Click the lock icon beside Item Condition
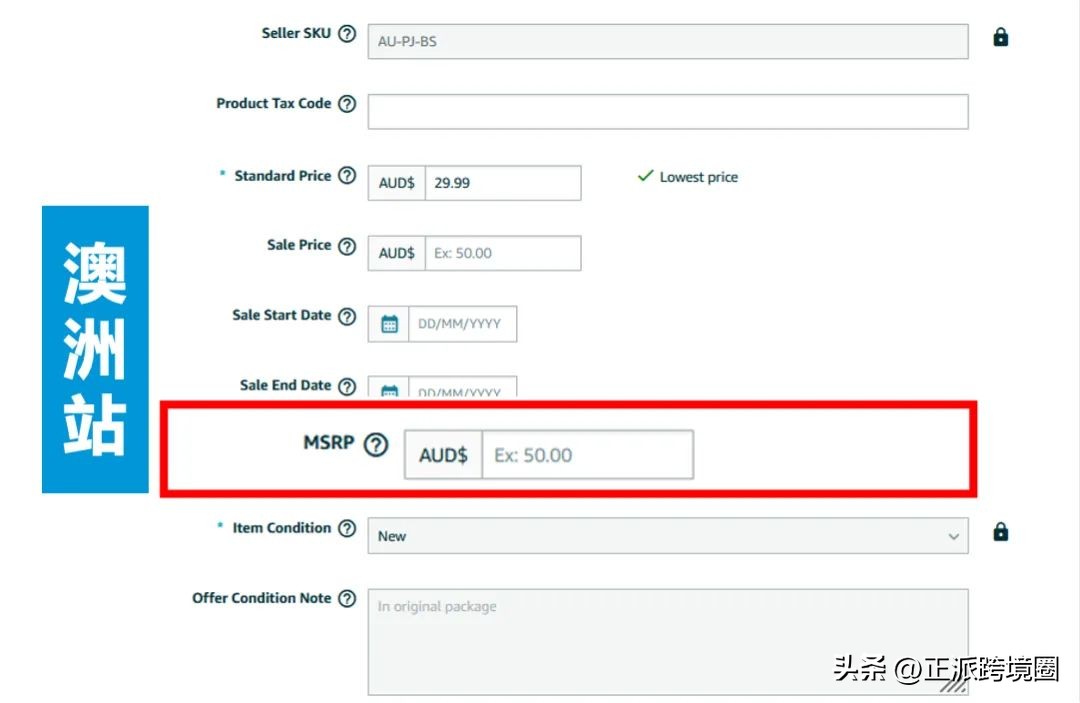The image size is (1080, 703). point(1000,532)
